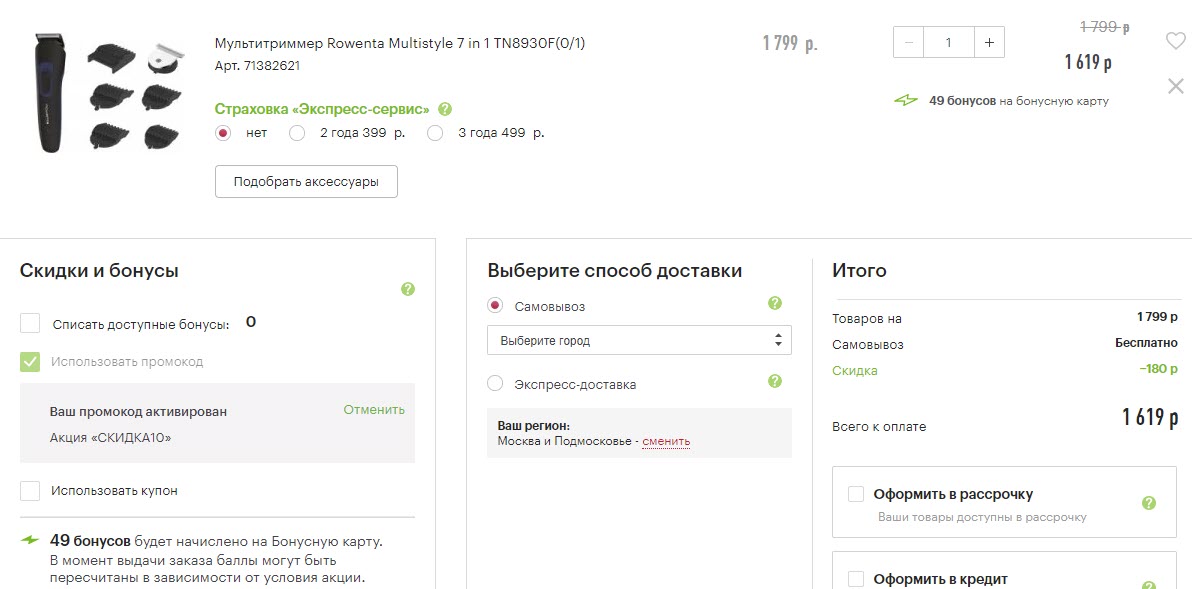Switch delivery to Экспресс-доставка
This screenshot has width=1192, height=589.
click(x=494, y=383)
